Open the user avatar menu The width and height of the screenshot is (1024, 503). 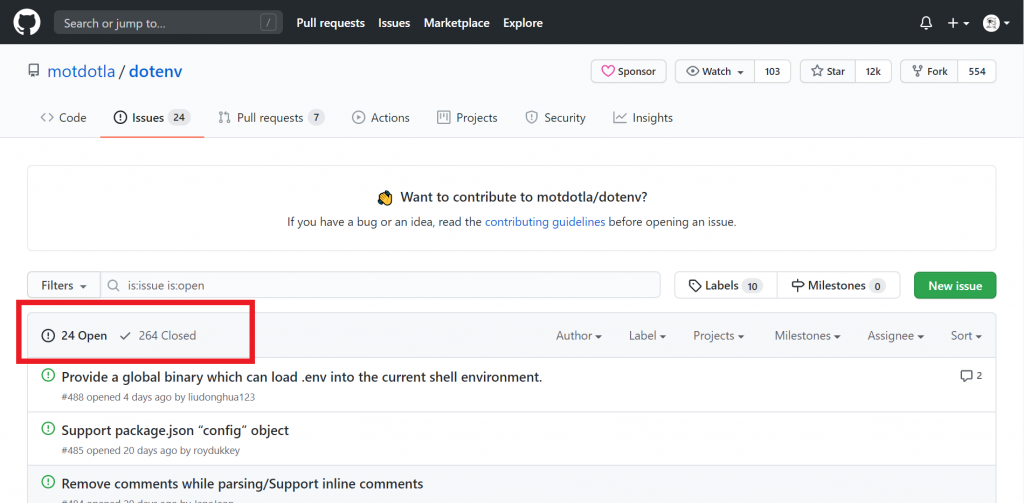[x=993, y=23]
